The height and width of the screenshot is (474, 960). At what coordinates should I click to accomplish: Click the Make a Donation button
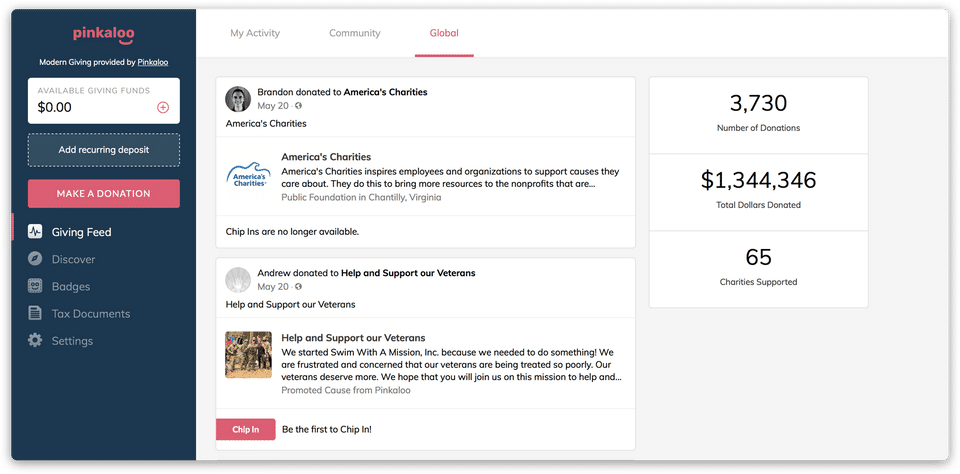tap(103, 194)
